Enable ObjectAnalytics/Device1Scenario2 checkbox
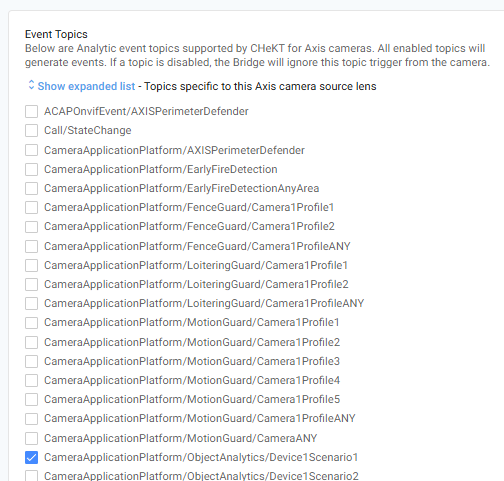The width and height of the screenshot is (504, 481). pos(31,476)
